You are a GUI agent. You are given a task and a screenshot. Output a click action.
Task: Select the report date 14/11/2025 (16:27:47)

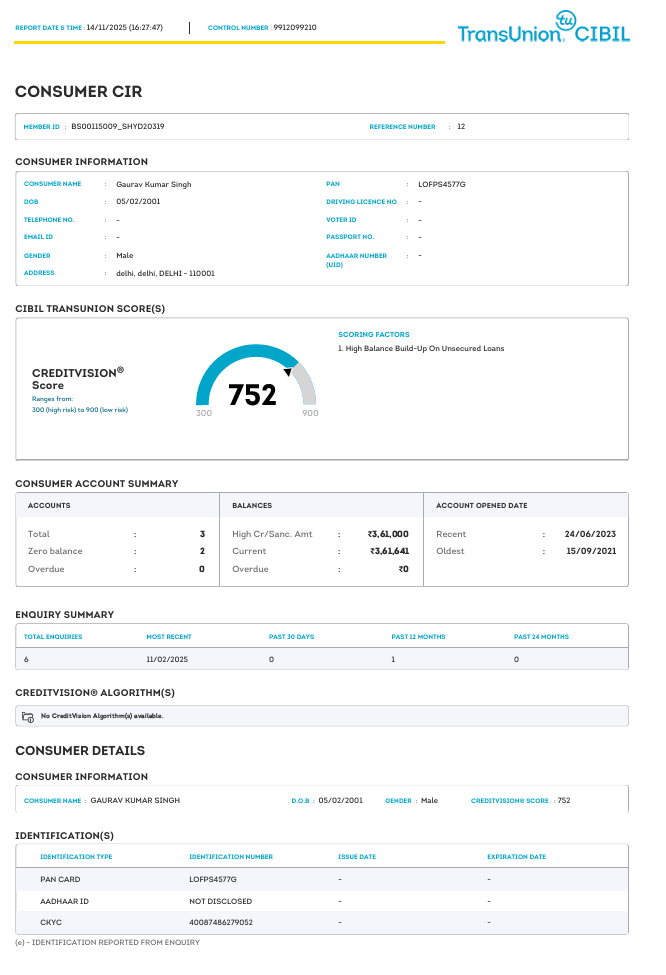(x=124, y=27)
